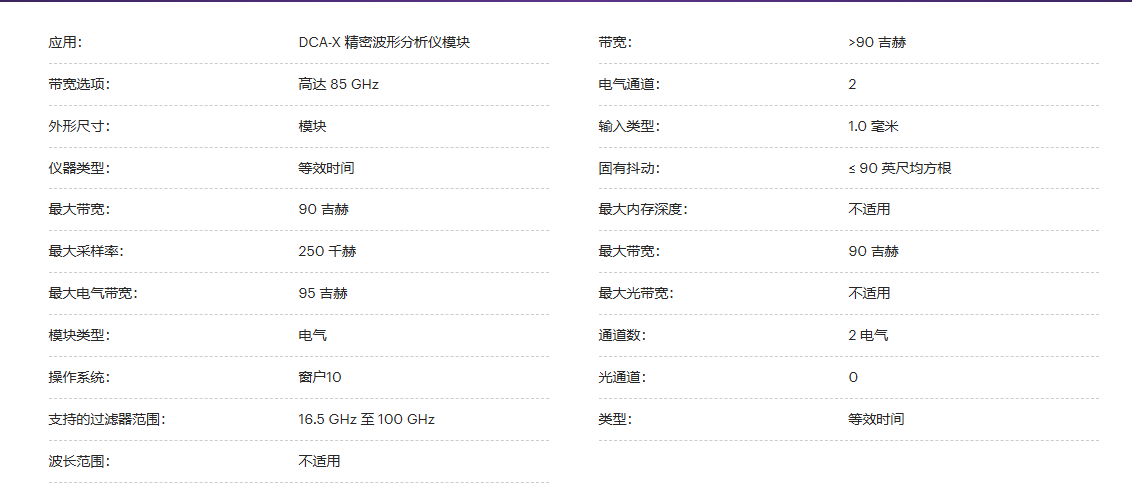
Task: Select the "高达 85 GHz" bandwidth option value
Action: (x=338, y=85)
